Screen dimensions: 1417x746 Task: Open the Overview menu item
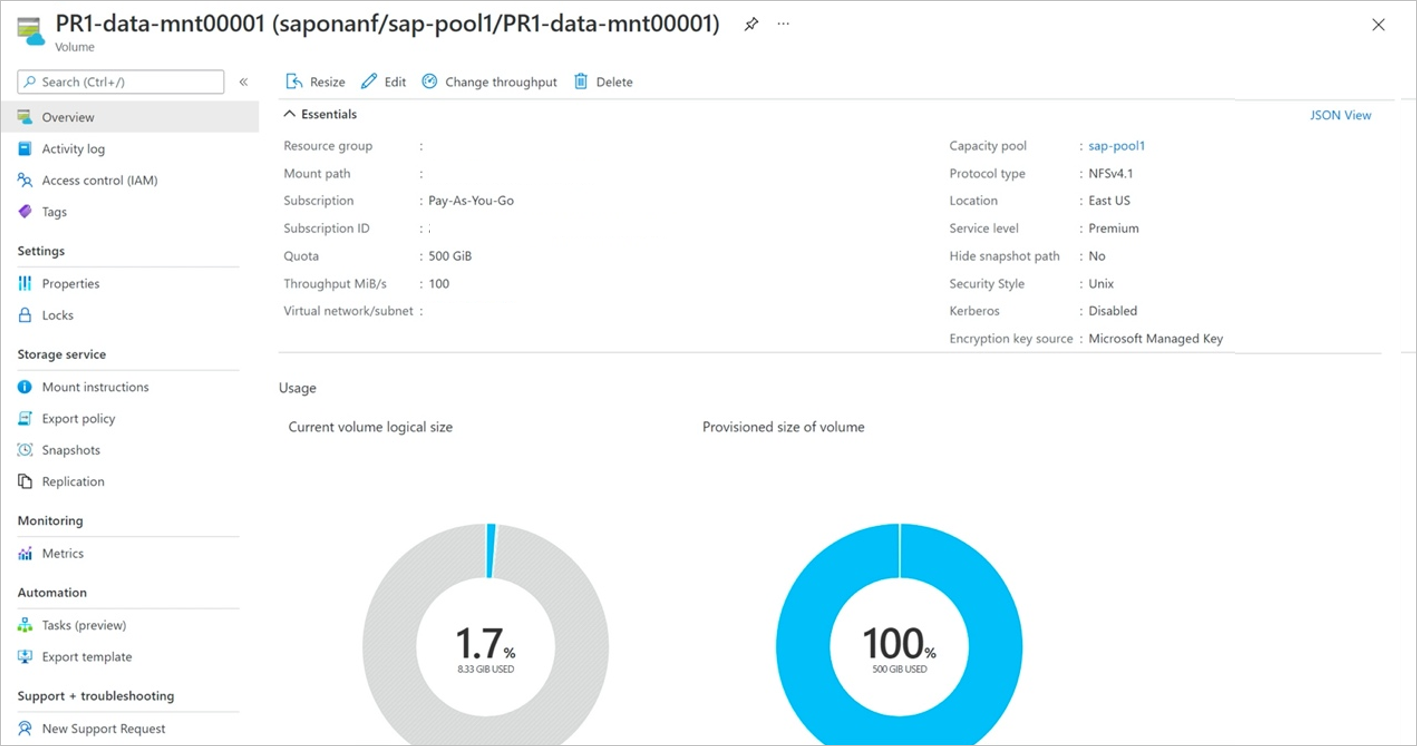pyautogui.click(x=129, y=117)
